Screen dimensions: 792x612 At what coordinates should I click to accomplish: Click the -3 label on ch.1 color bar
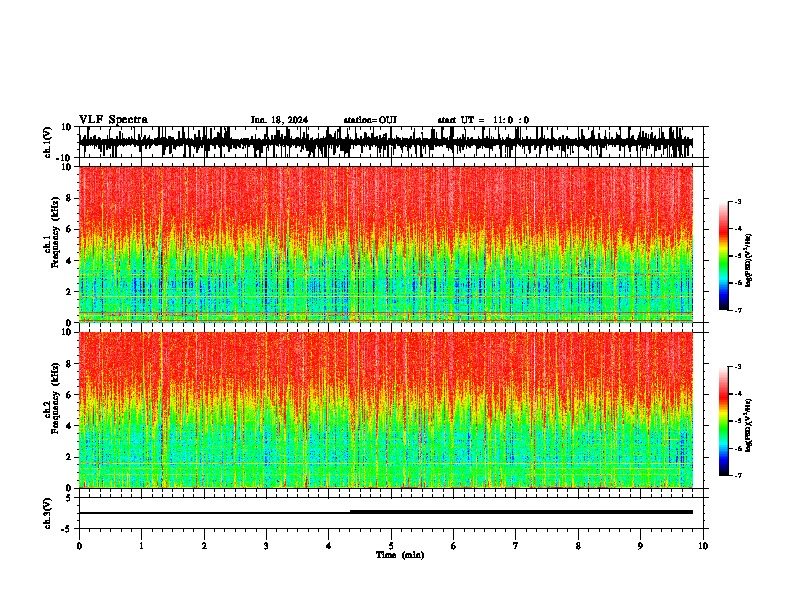tap(737, 202)
